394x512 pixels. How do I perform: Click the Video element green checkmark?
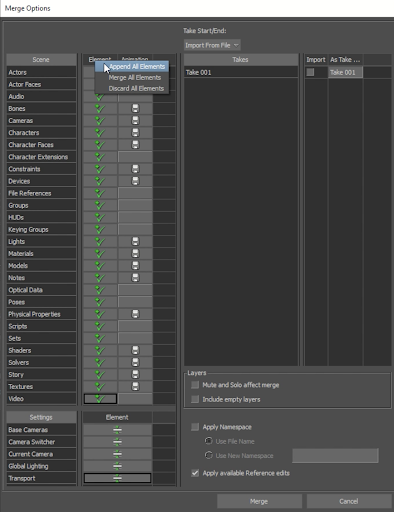point(100,399)
